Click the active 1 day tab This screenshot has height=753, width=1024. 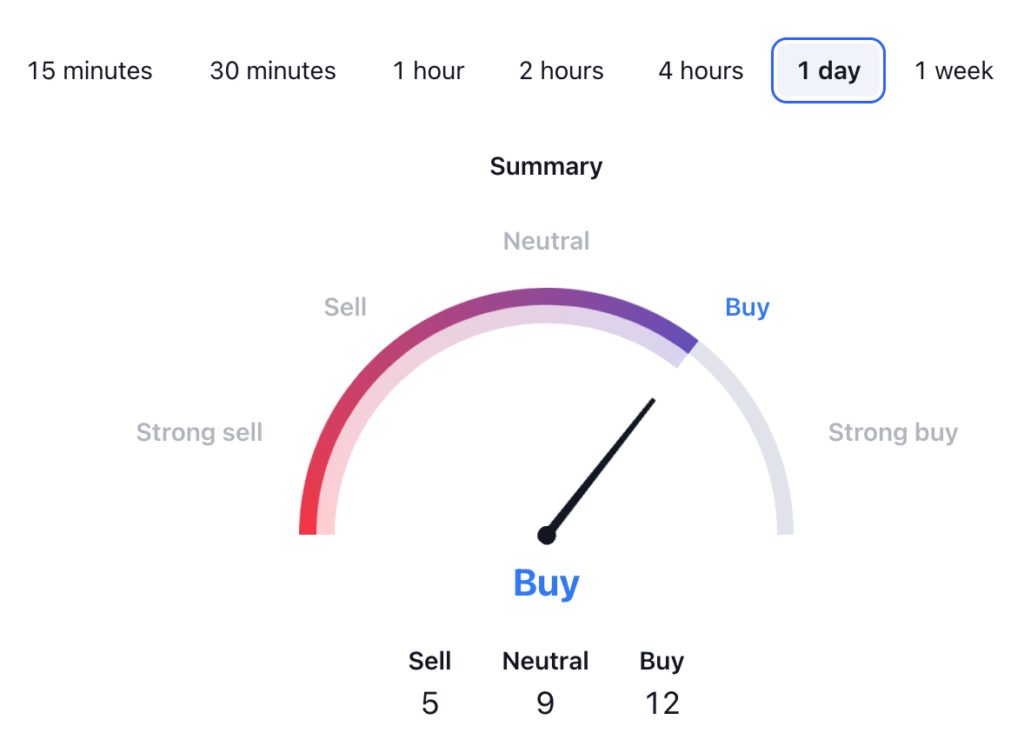828,71
